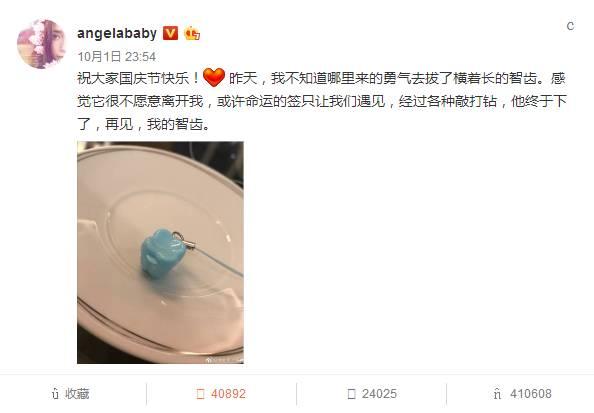Click the membership crown badge icon

click(x=192, y=33)
